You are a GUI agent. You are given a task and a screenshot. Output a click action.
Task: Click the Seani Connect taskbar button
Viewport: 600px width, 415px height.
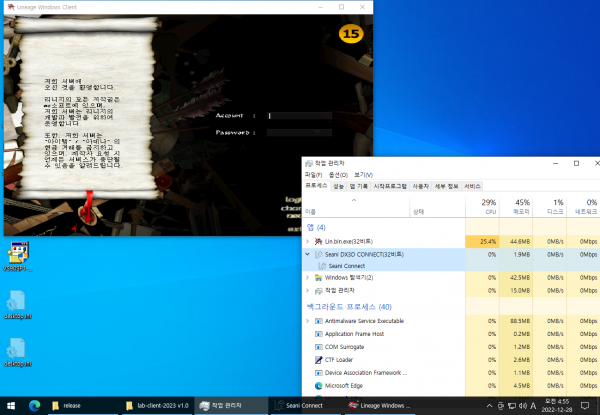point(305,405)
